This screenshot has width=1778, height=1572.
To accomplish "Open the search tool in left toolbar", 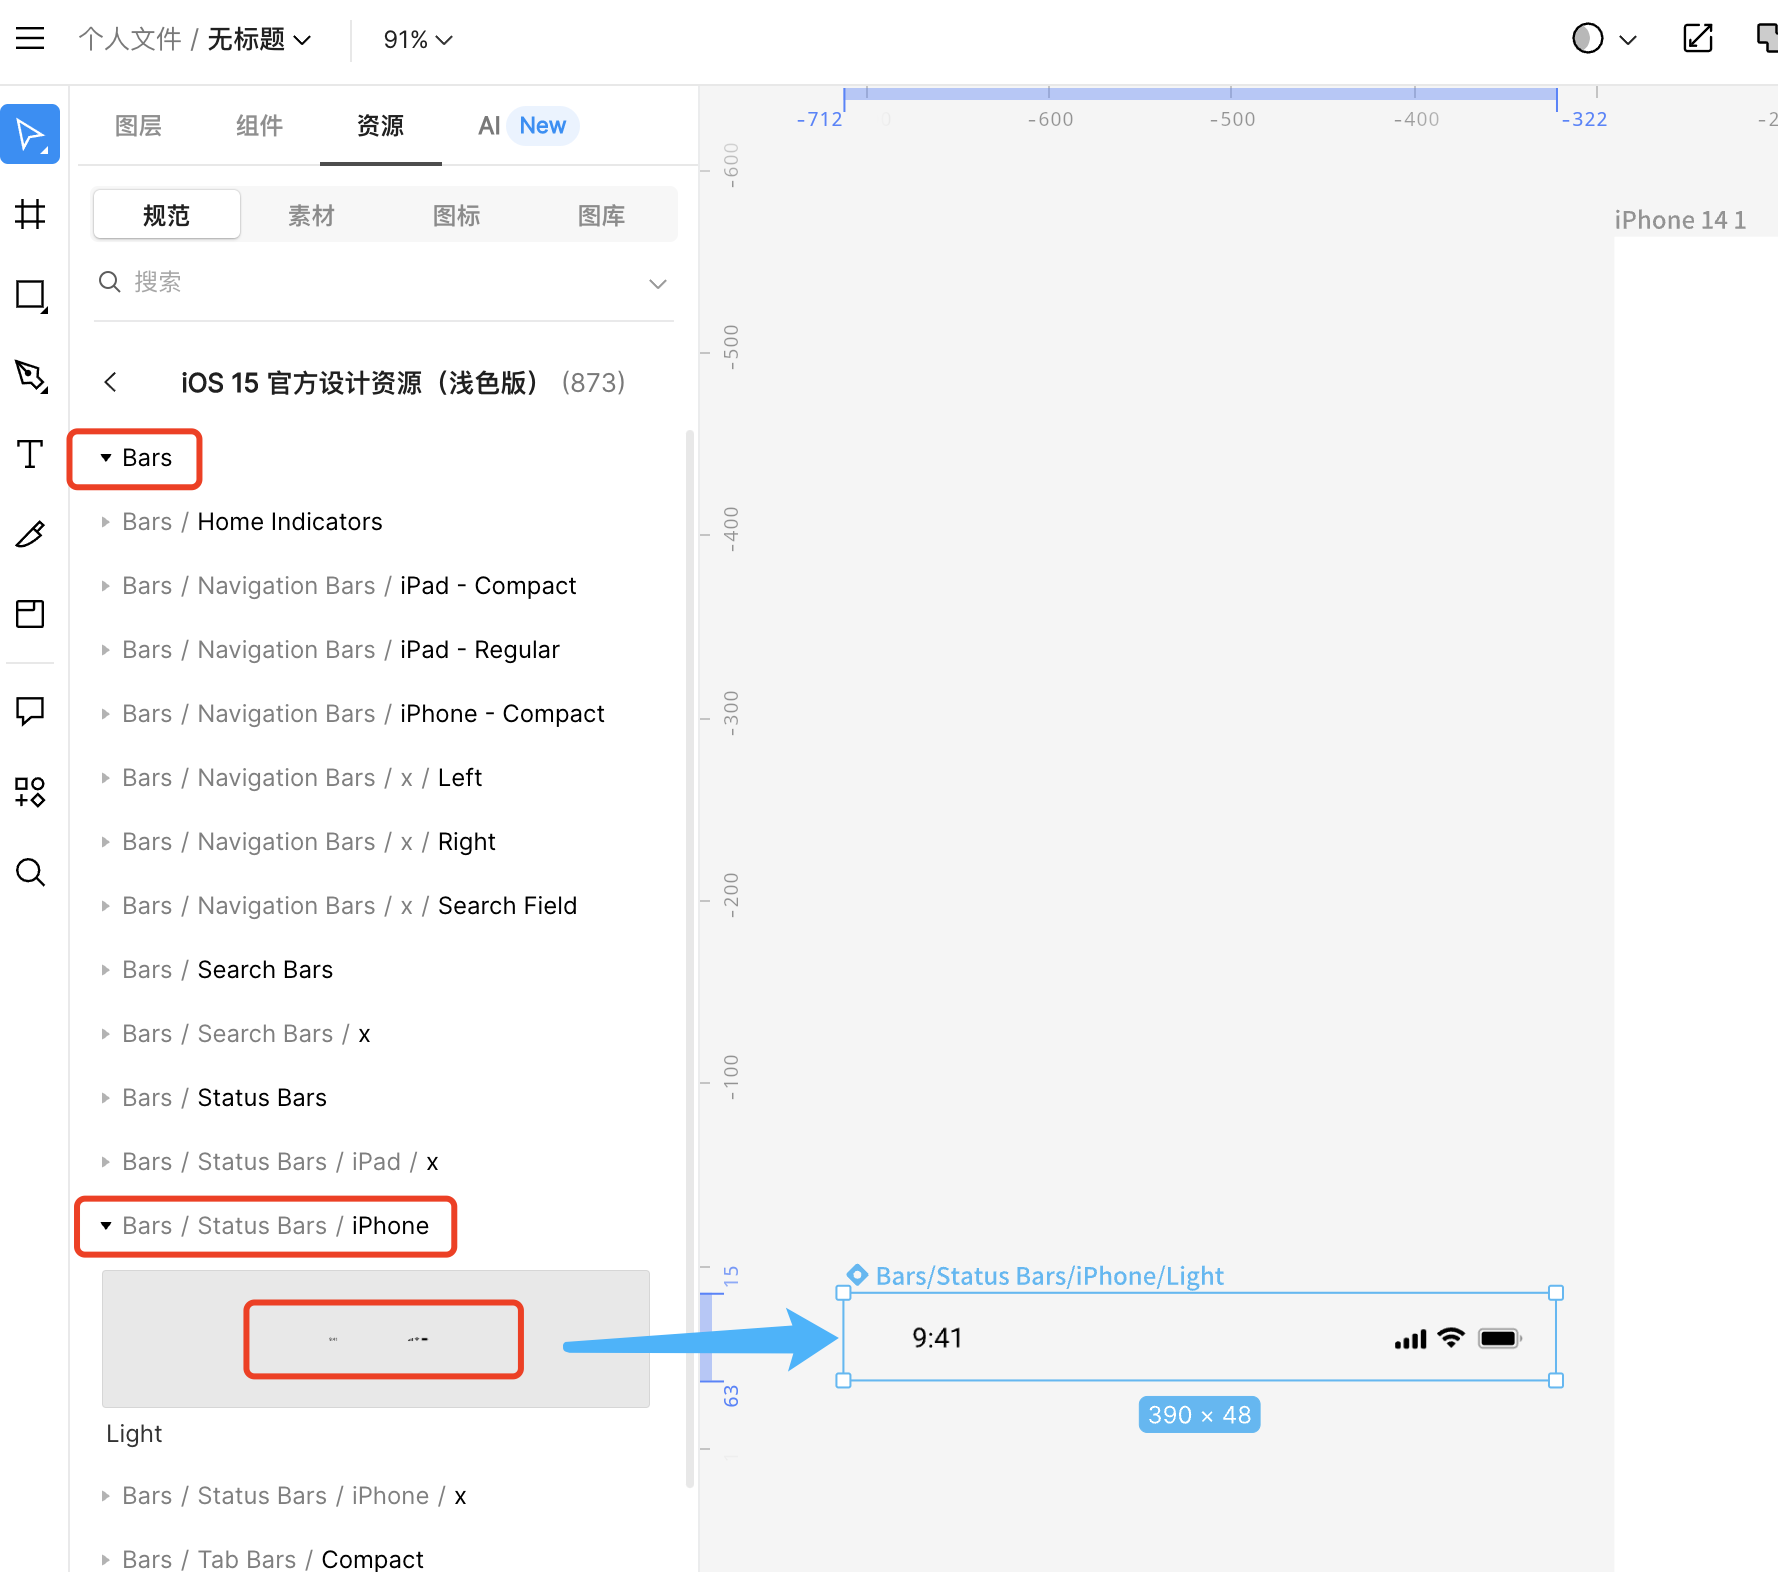I will coord(30,872).
